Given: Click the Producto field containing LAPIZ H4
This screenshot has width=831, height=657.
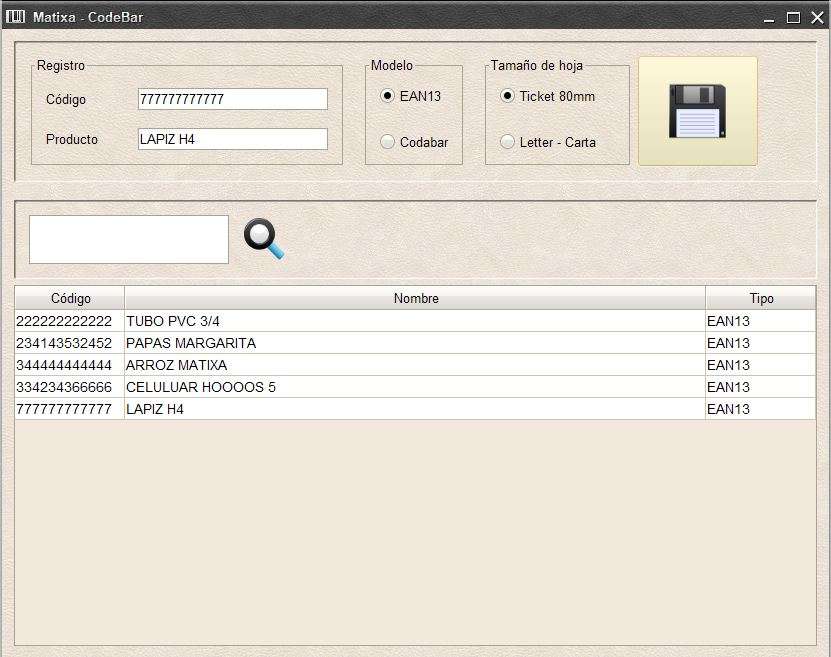Looking at the screenshot, I should click(x=232, y=139).
